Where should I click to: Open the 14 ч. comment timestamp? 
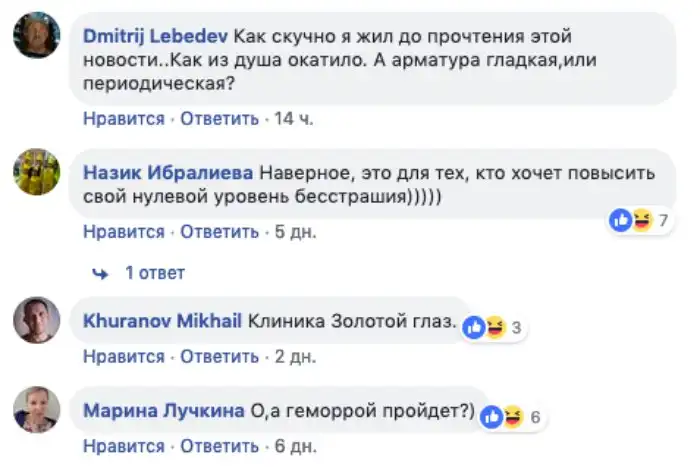tap(293, 119)
